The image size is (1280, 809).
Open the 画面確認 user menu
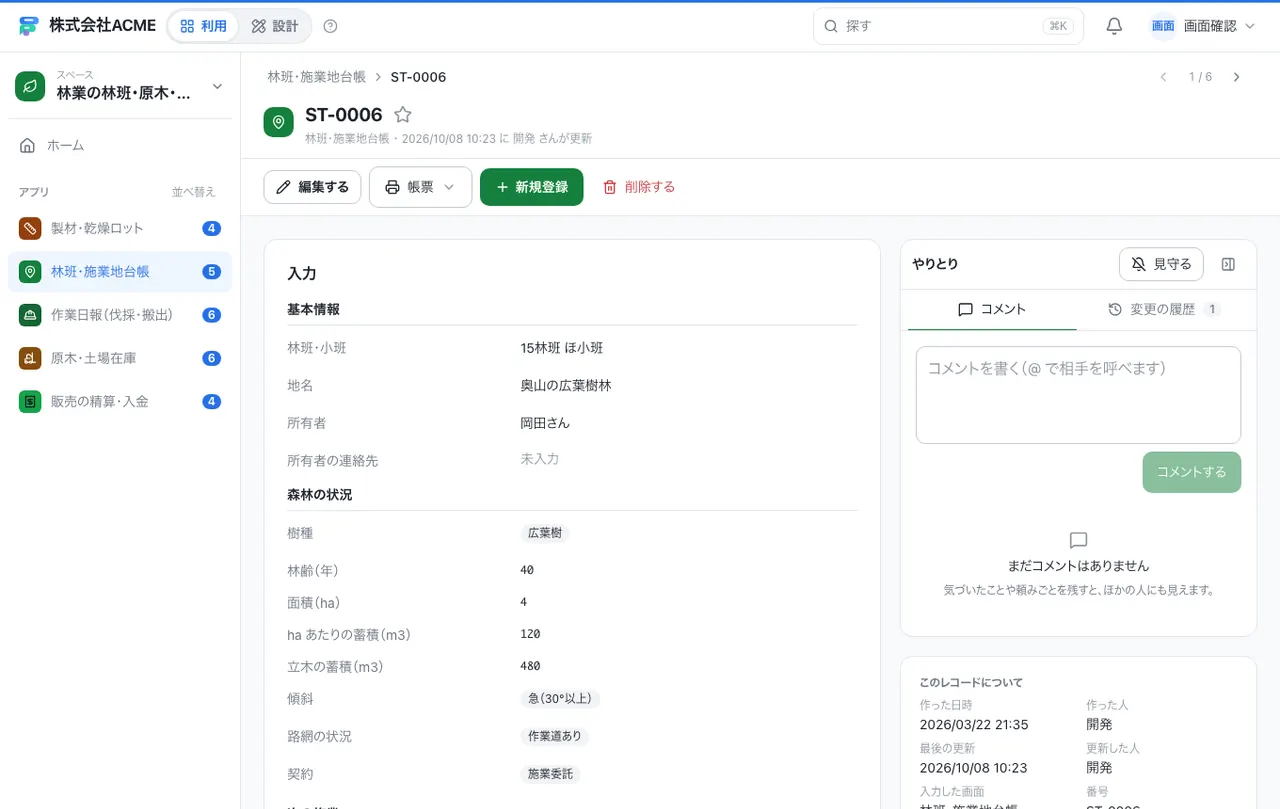pyautogui.click(x=1202, y=26)
